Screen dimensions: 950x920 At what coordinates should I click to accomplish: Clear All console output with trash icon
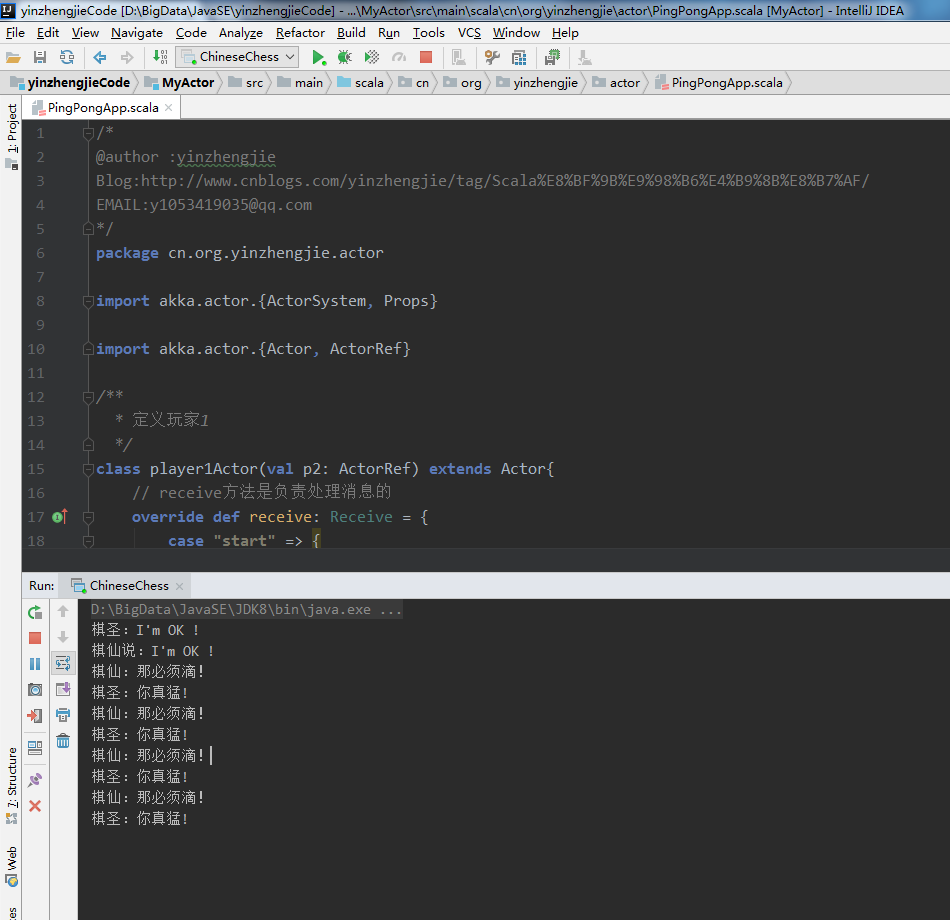click(x=63, y=741)
